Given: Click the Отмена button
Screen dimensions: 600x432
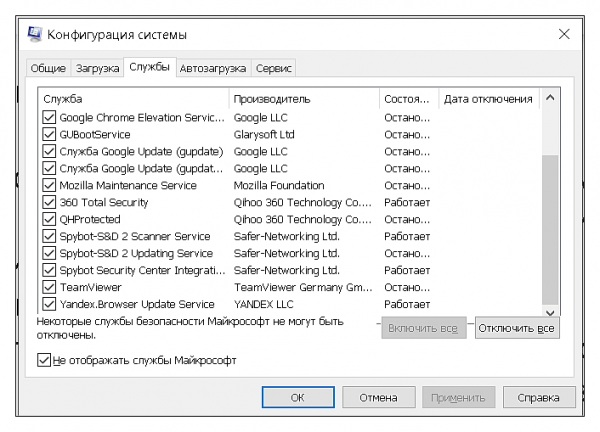Looking at the screenshot, I should [x=378, y=397].
